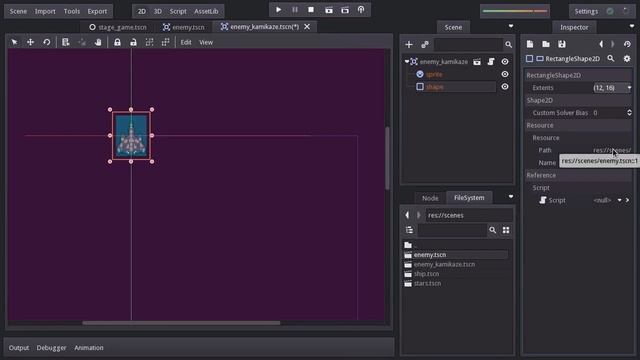
Task: Open the Import menu
Action: pos(45,11)
